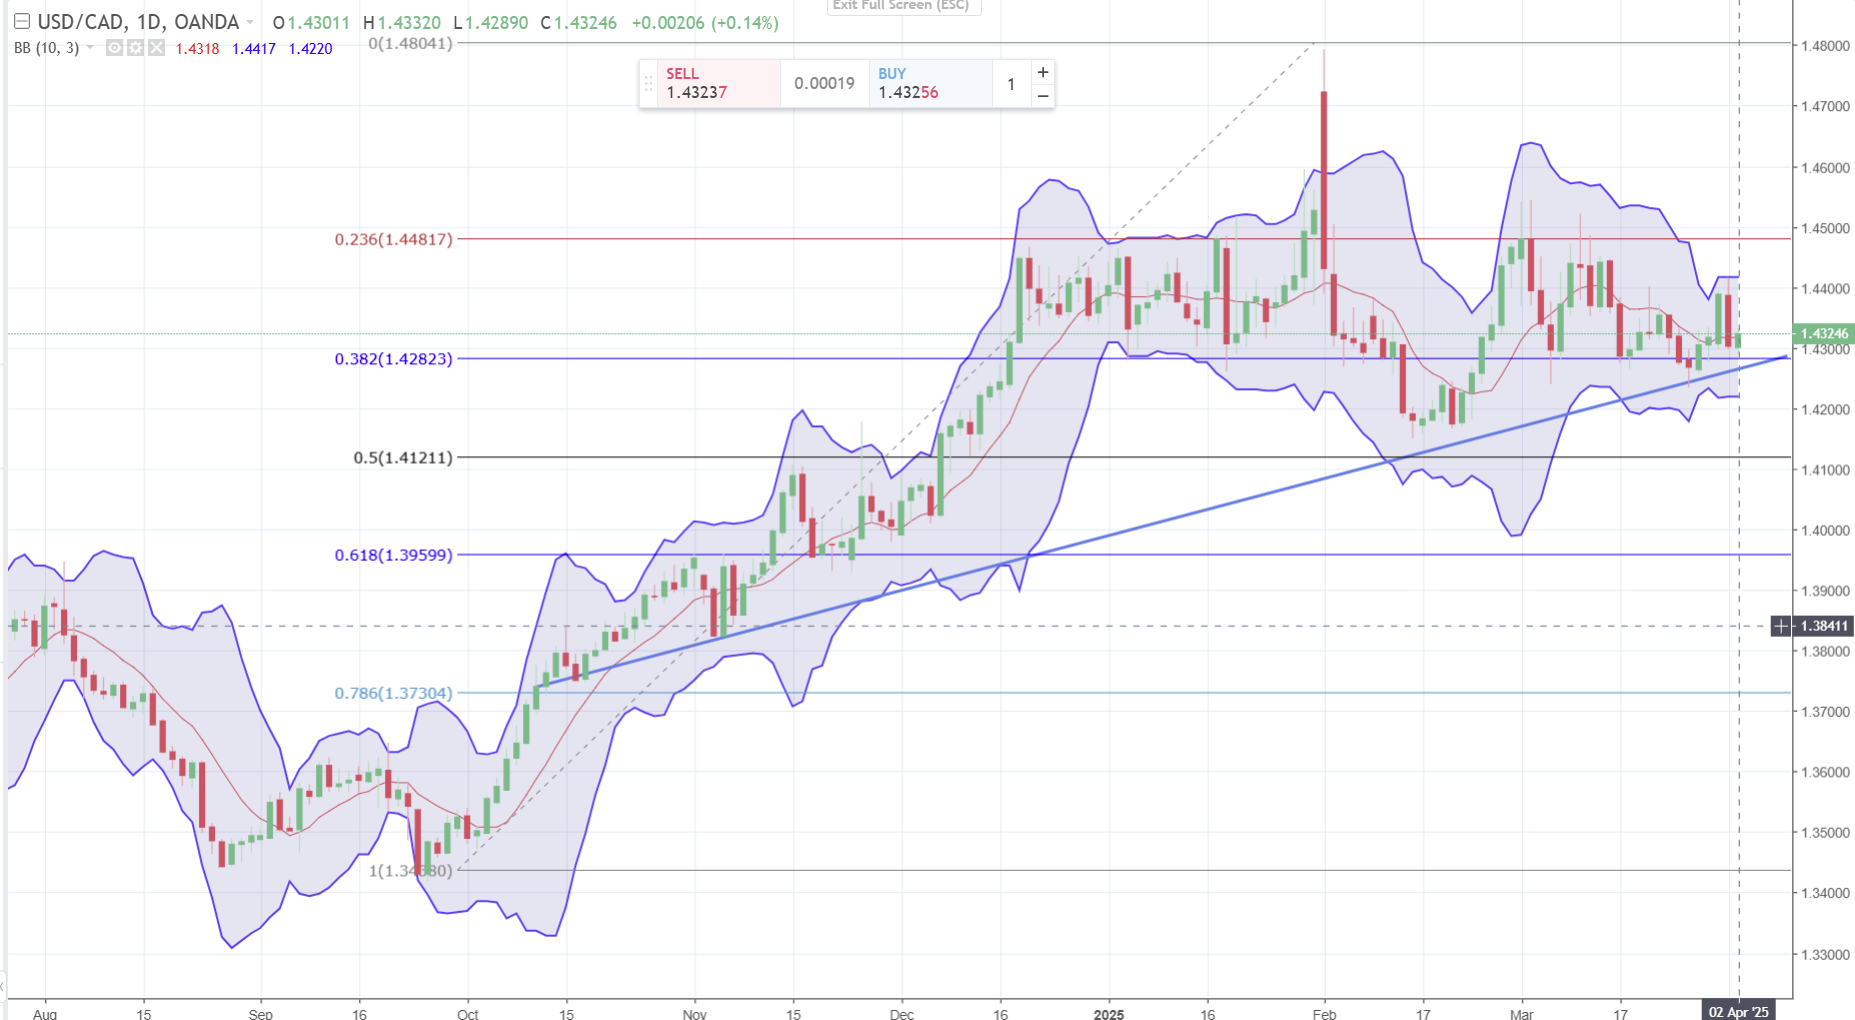
Task: Click the BUY 1.43256 button
Action: tap(930, 83)
